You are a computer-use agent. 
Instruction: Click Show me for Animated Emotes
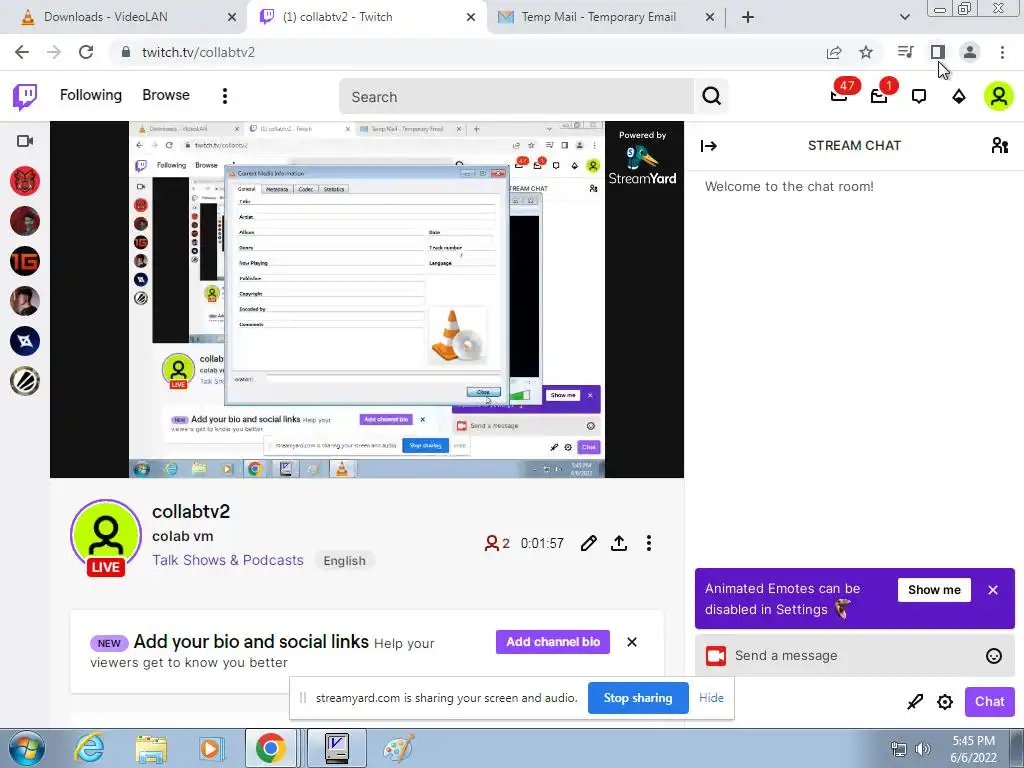click(934, 590)
